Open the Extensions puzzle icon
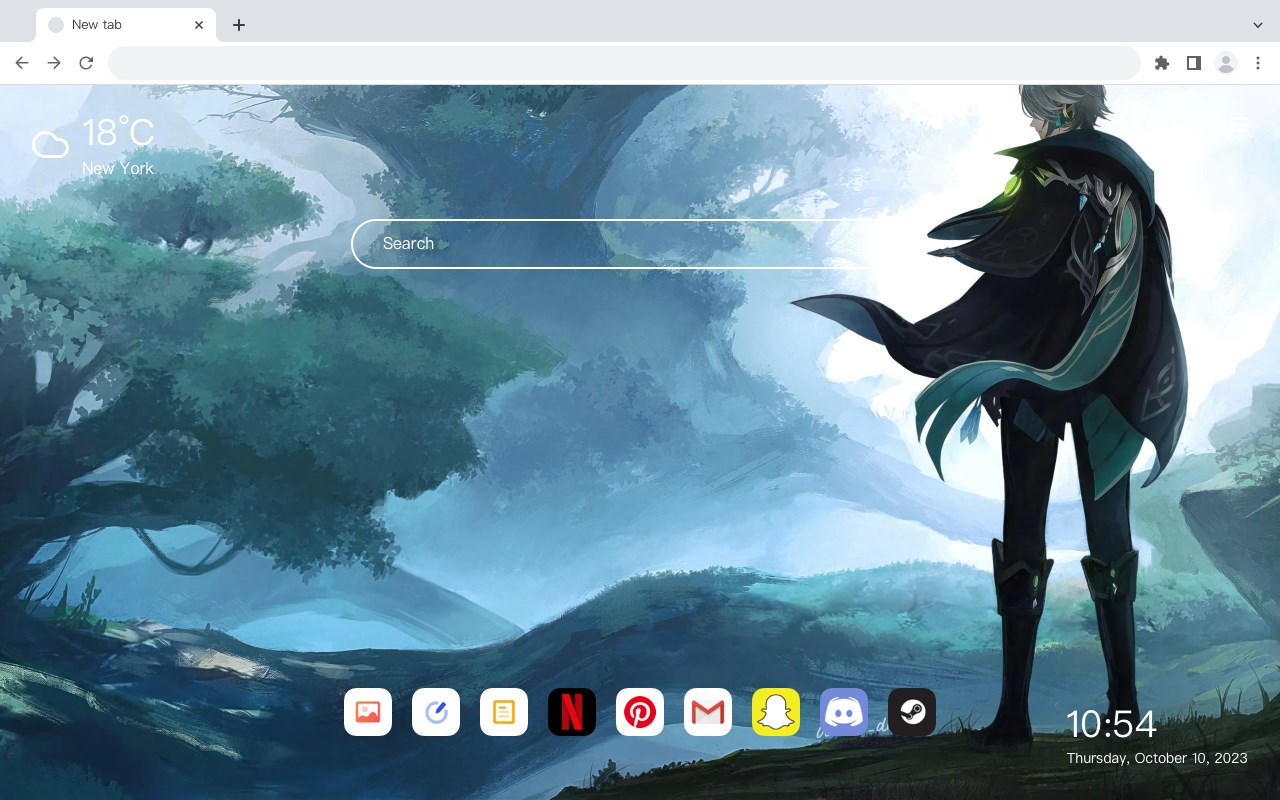The width and height of the screenshot is (1280, 800). [1161, 63]
